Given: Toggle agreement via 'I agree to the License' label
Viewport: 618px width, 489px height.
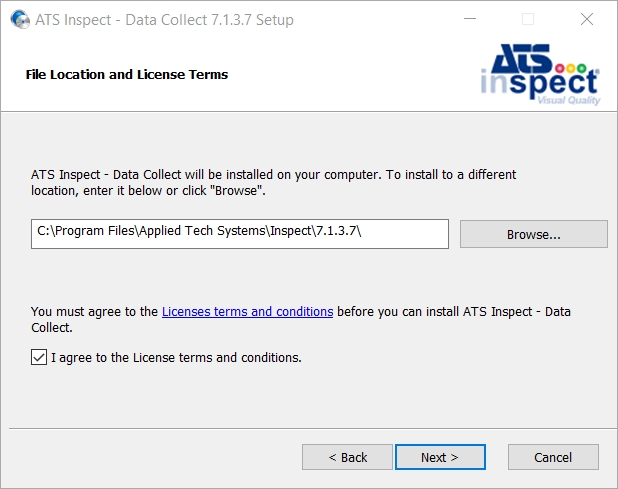Looking at the screenshot, I should [x=176, y=357].
